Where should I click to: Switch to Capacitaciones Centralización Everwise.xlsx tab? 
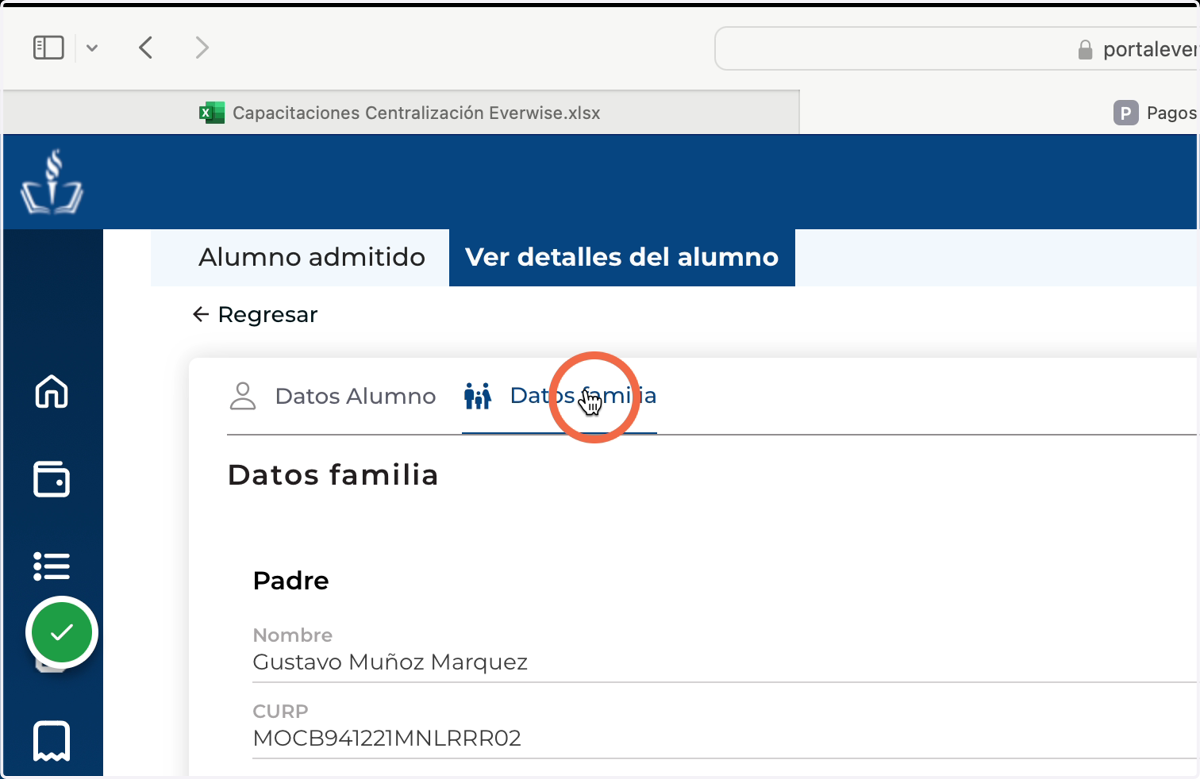pyautogui.click(x=401, y=112)
